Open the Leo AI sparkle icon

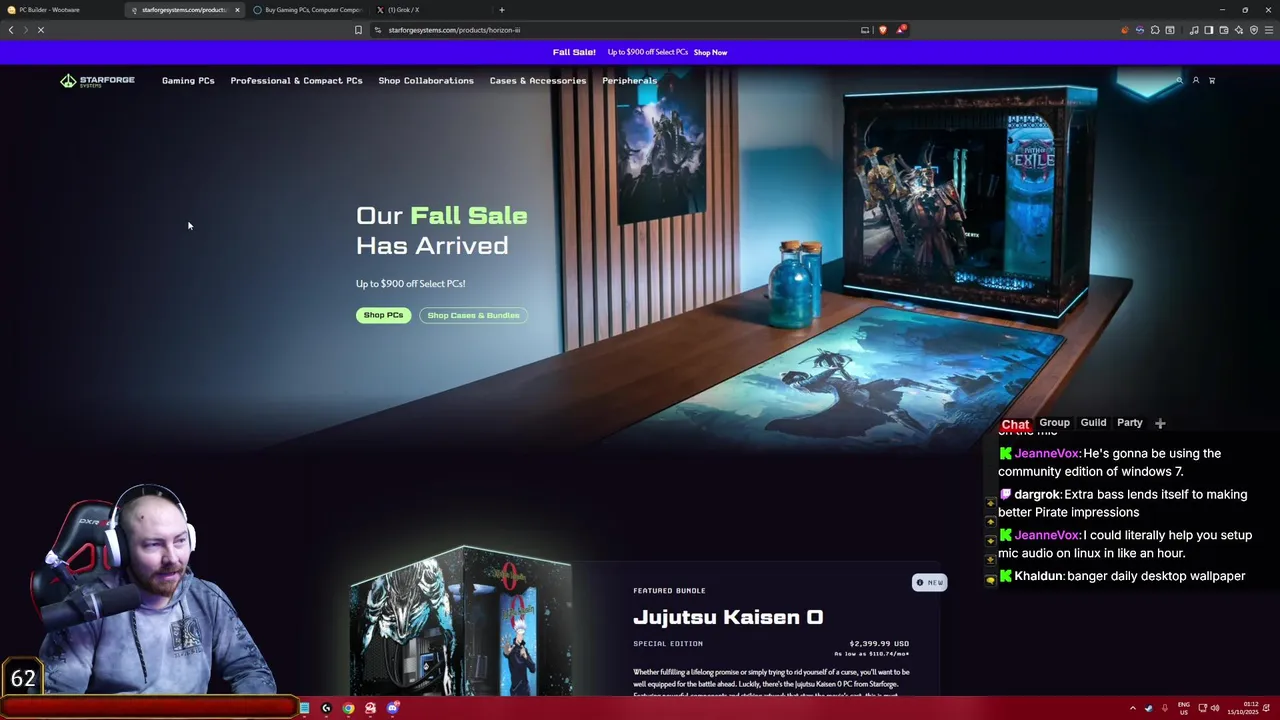[x=1239, y=30]
